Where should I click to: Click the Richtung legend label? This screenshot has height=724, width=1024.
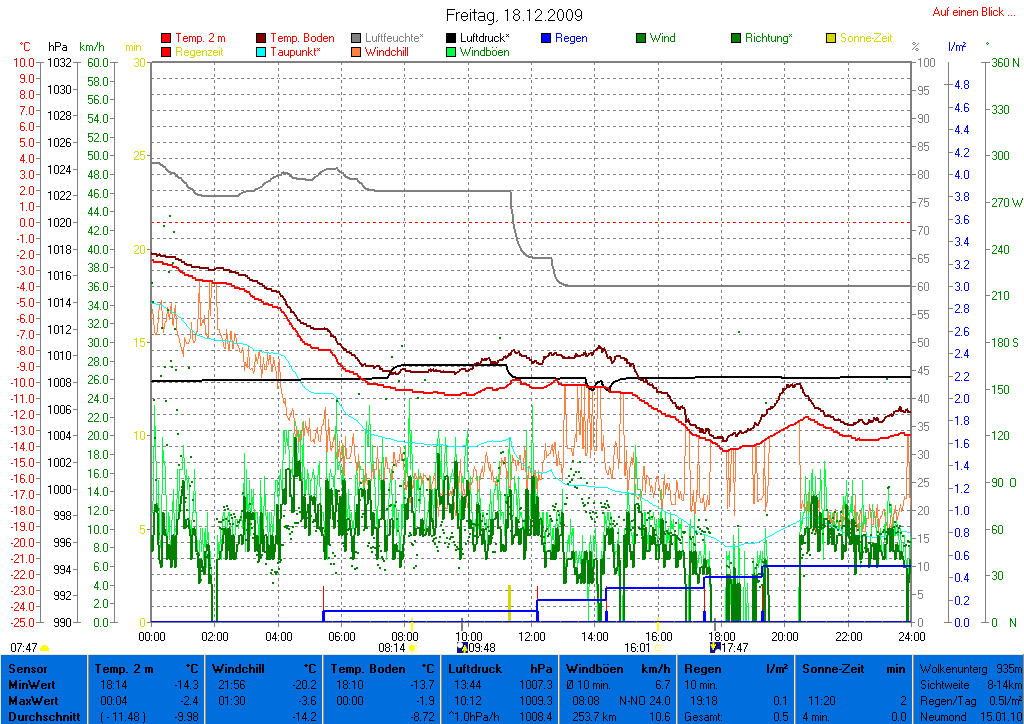(x=769, y=38)
